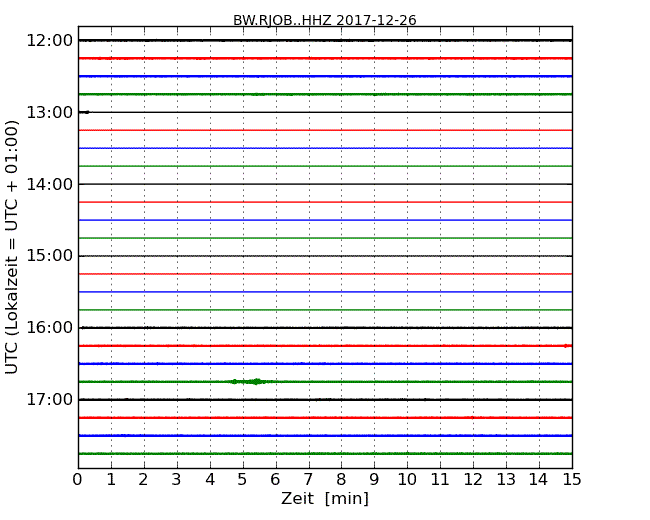Select the 16:00 time label
Viewport: 650px width, 520px height.
(x=49, y=328)
